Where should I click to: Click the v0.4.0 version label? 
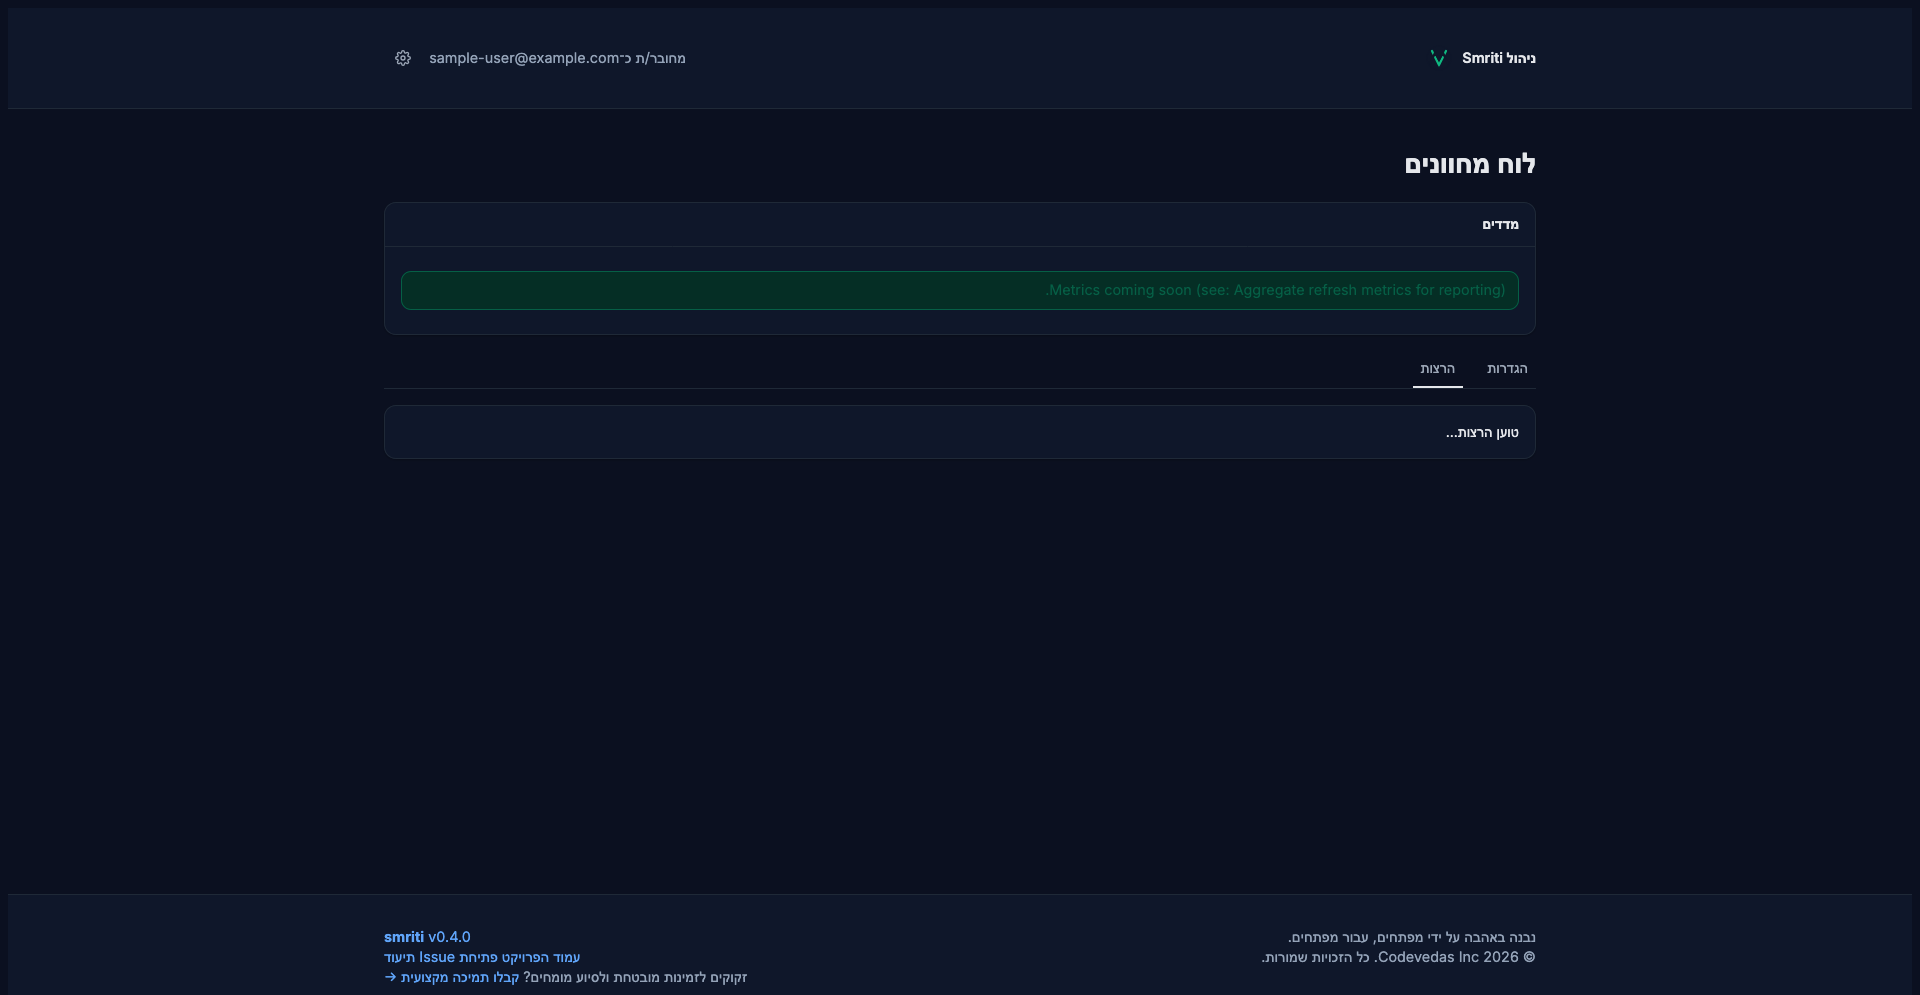coord(449,937)
